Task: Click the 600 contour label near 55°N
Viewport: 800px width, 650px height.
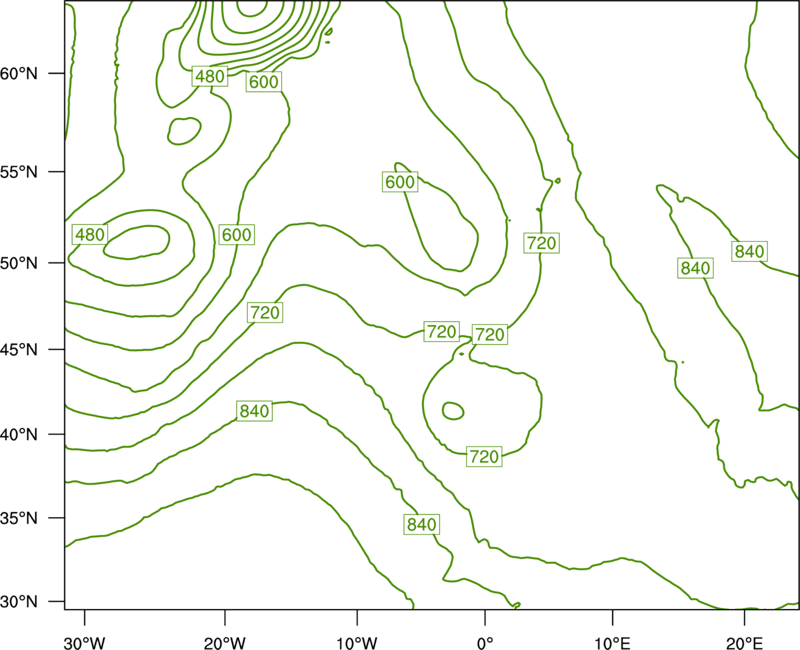Action: 400,182
